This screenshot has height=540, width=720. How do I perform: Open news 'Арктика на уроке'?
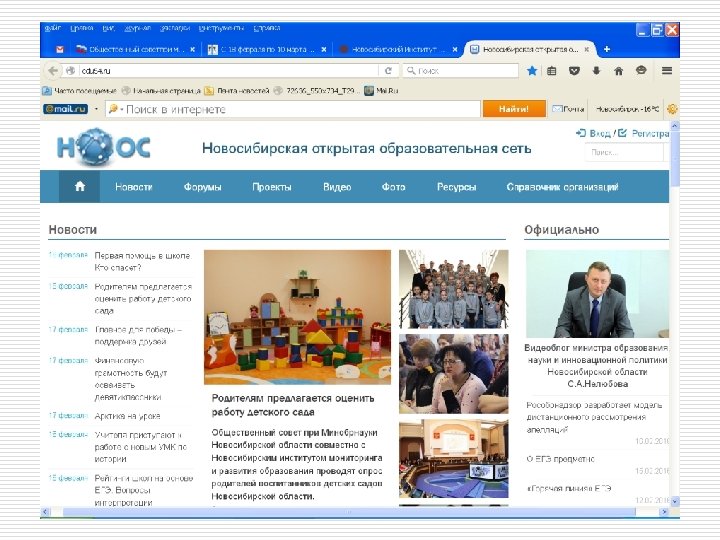pos(127,416)
